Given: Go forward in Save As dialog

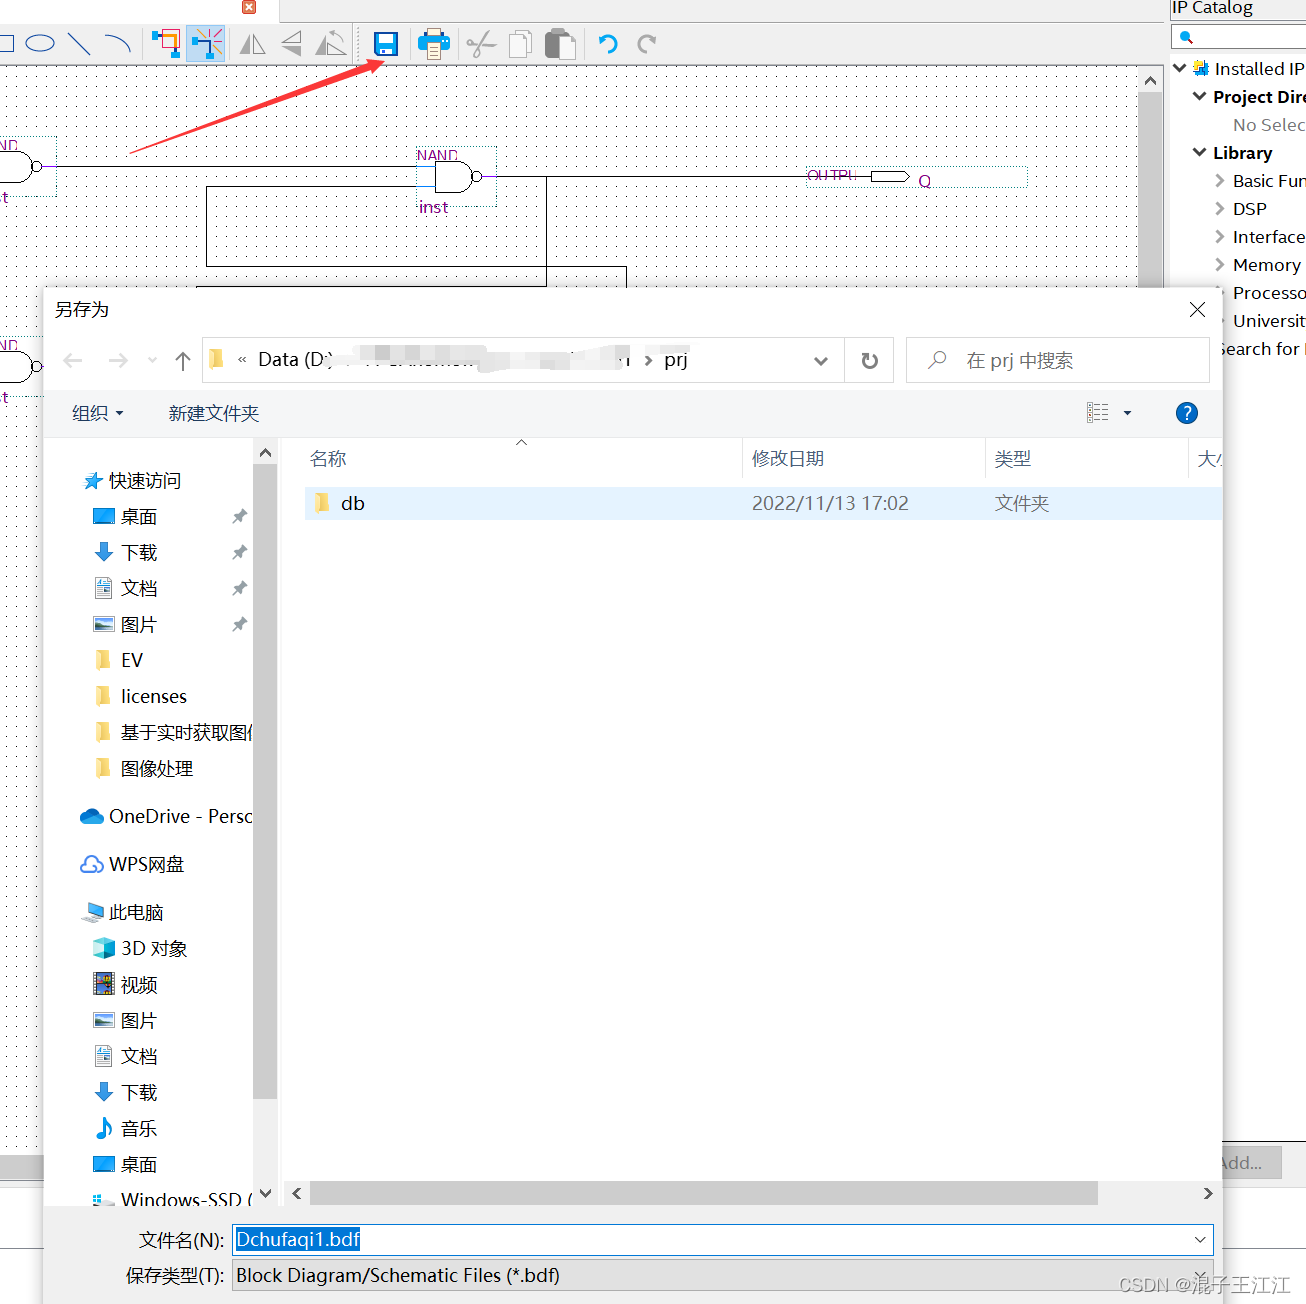Looking at the screenshot, I should (118, 360).
